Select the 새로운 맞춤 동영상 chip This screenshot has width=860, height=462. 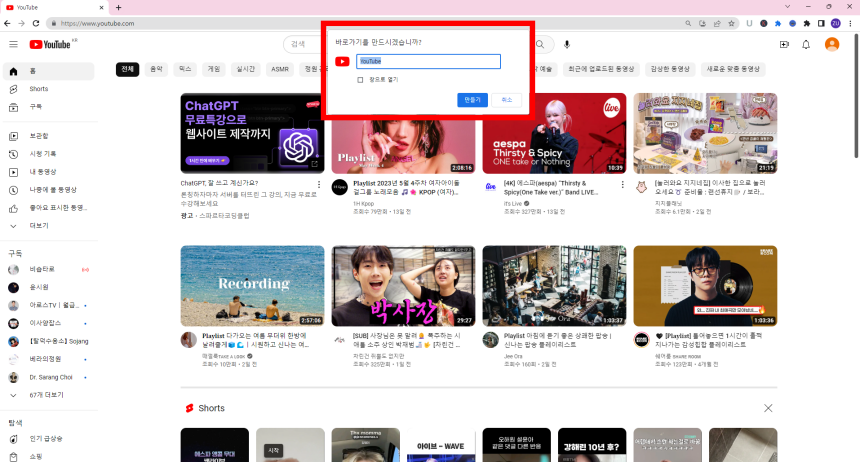click(x=733, y=69)
